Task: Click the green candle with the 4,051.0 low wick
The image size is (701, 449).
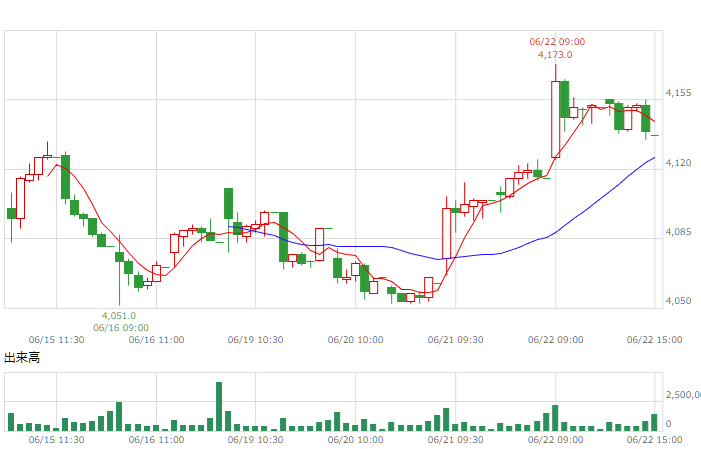Action: (119, 257)
